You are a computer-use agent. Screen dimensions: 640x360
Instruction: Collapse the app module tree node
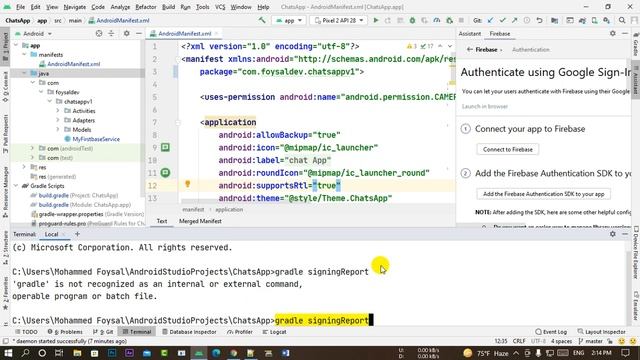point(16,45)
